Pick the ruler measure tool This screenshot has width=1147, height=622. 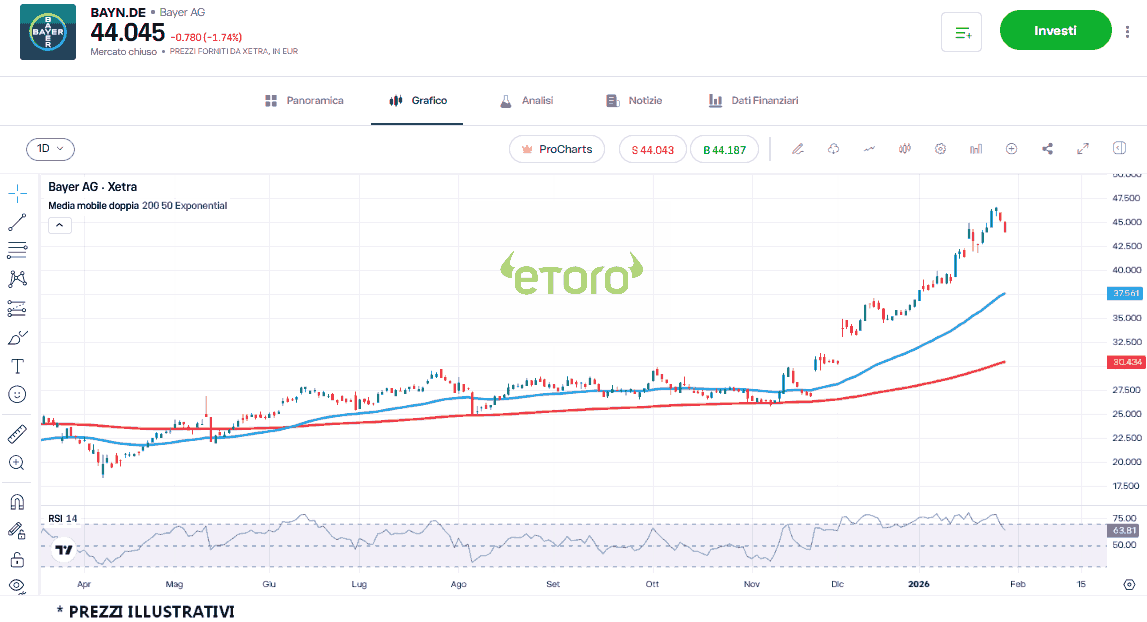17,434
